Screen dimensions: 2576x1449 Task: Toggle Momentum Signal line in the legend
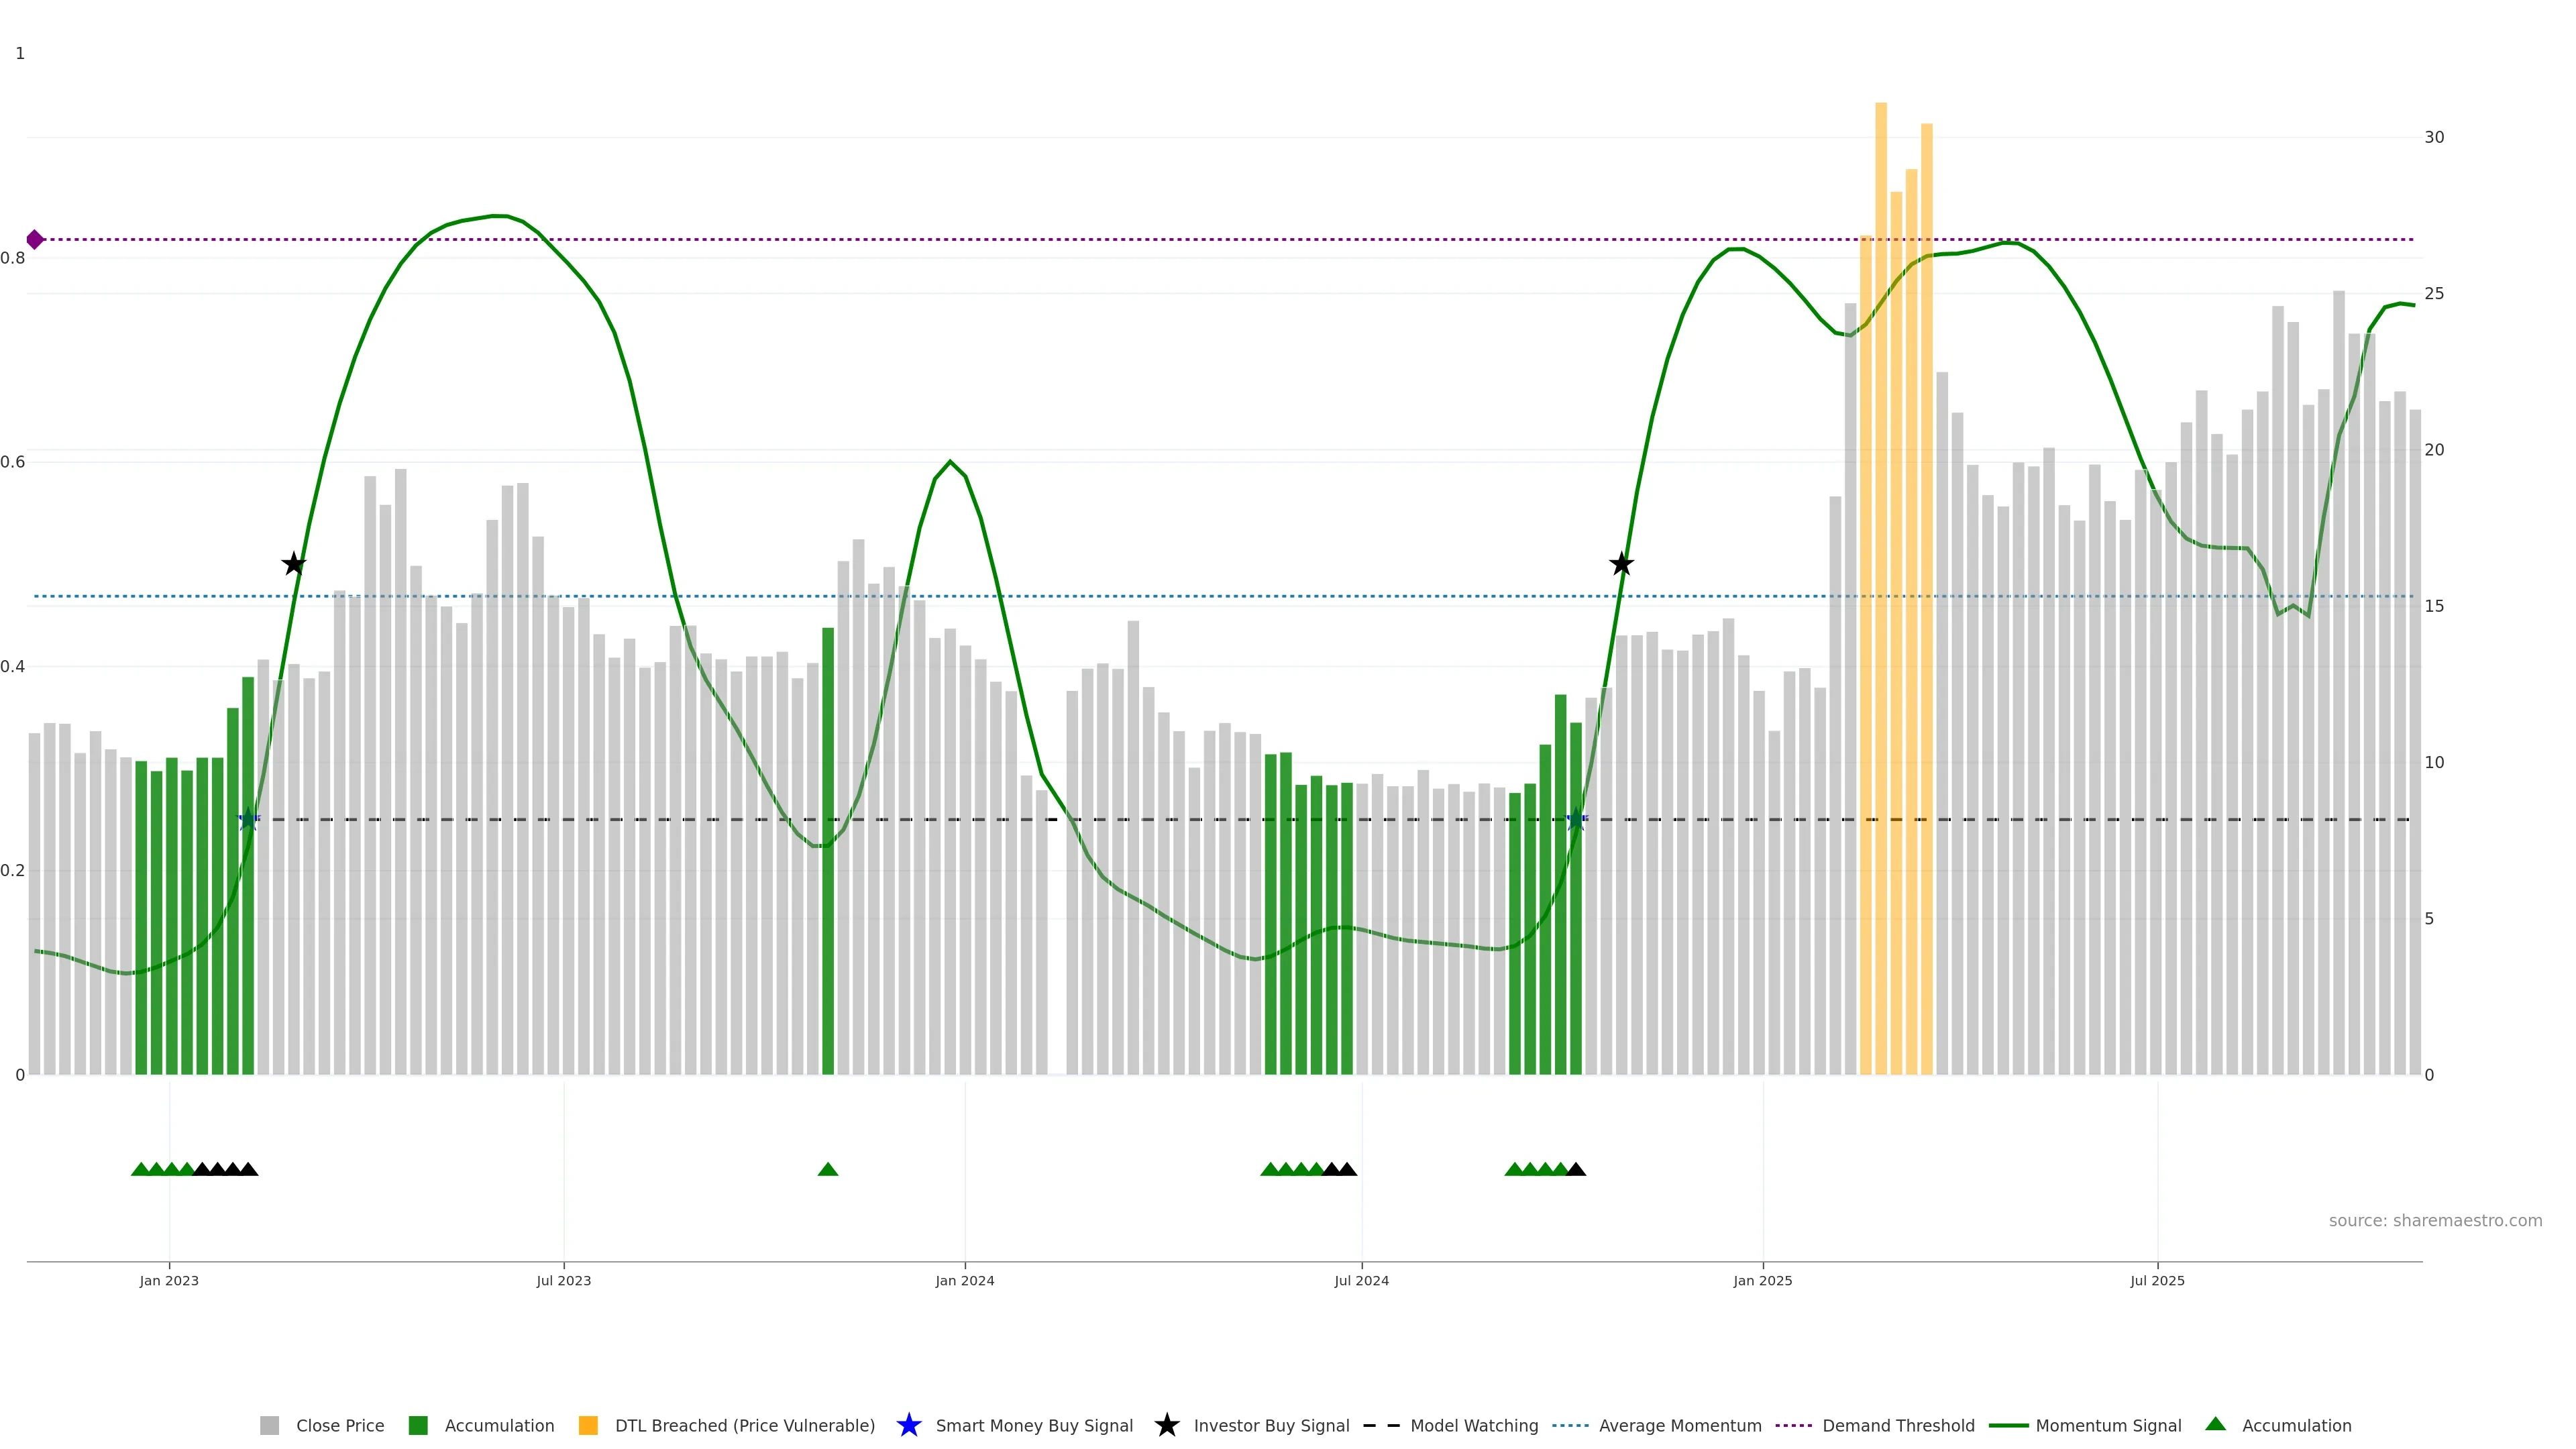coord(2108,1425)
